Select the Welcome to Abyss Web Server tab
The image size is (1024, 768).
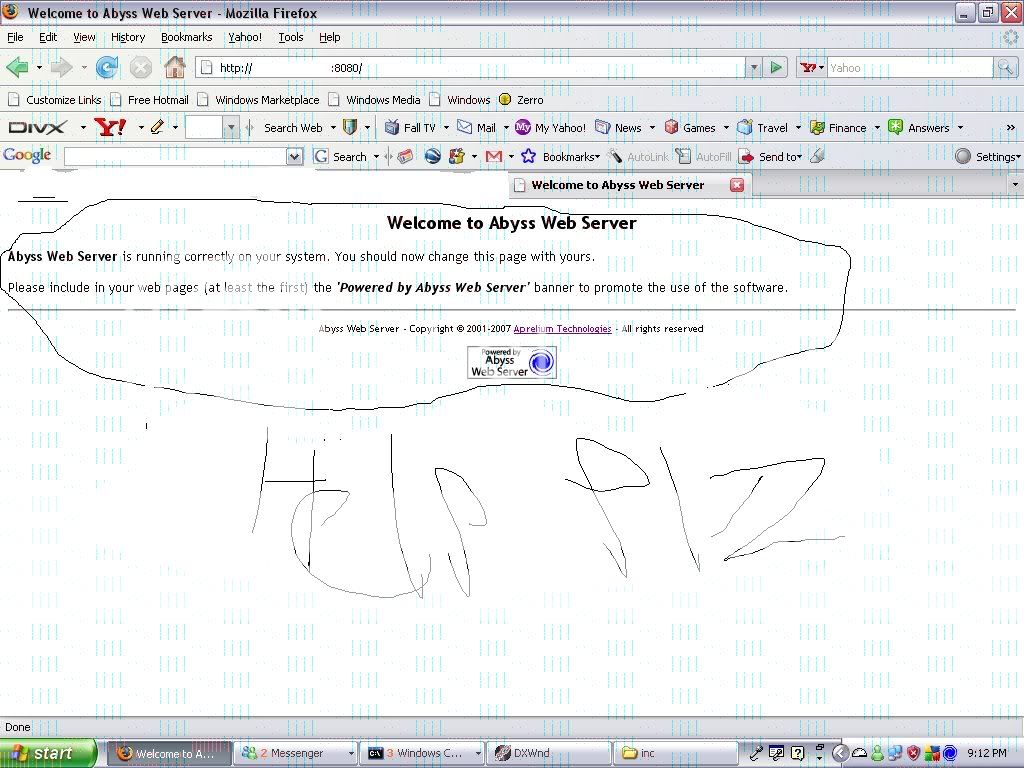[617, 185]
